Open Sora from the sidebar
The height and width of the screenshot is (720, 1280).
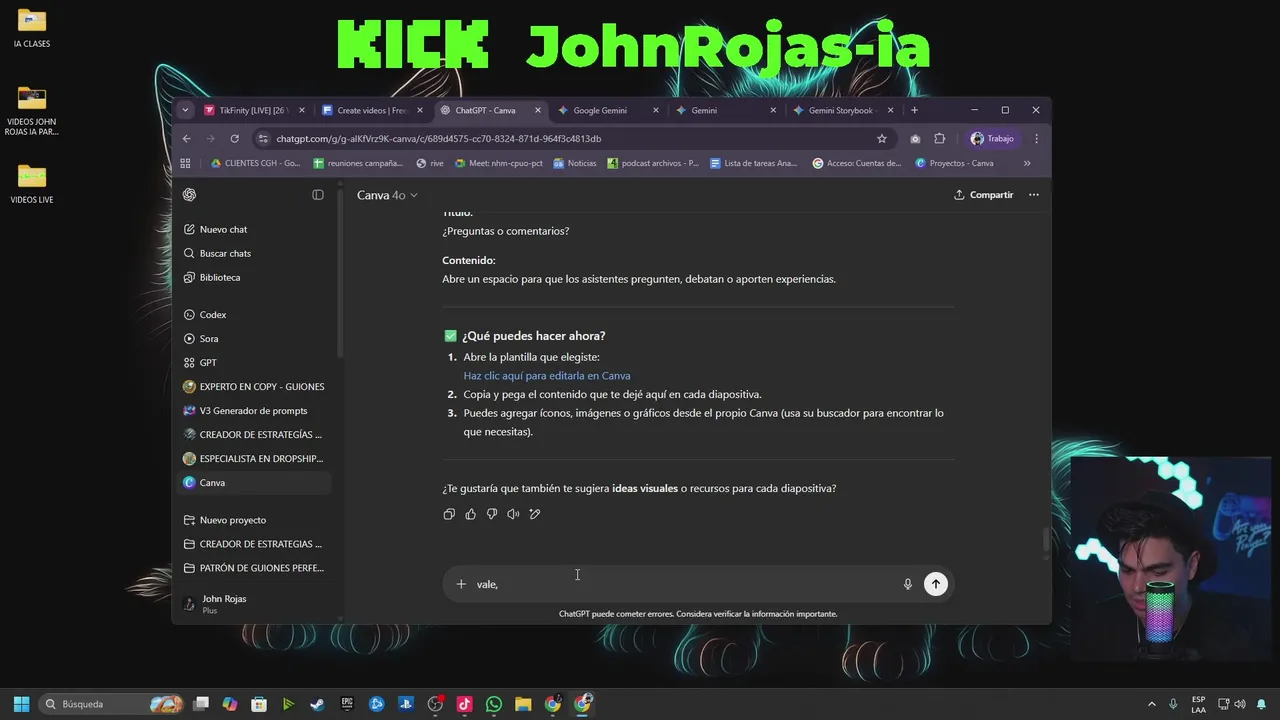209,339
